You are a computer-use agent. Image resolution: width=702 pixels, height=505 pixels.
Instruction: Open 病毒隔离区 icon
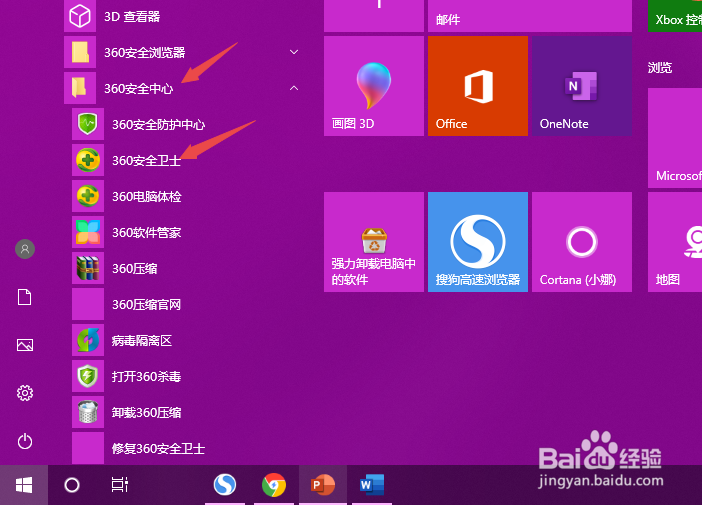88,340
